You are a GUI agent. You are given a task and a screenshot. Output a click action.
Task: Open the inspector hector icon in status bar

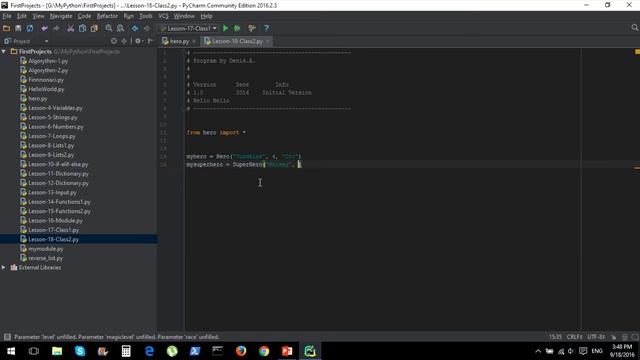(x=624, y=337)
